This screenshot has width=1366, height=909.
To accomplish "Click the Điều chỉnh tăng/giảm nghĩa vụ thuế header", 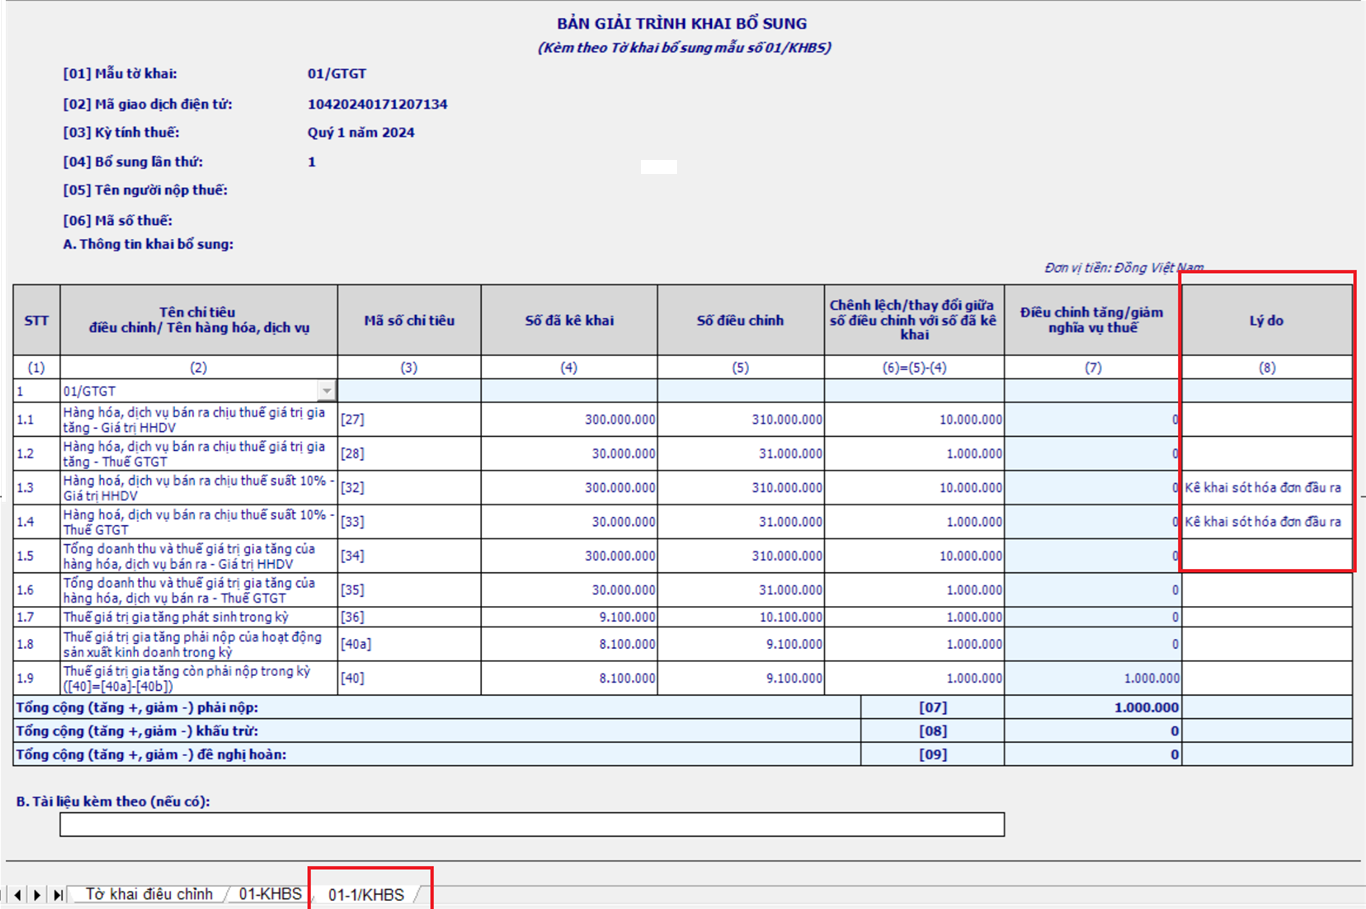I will tap(1092, 321).
